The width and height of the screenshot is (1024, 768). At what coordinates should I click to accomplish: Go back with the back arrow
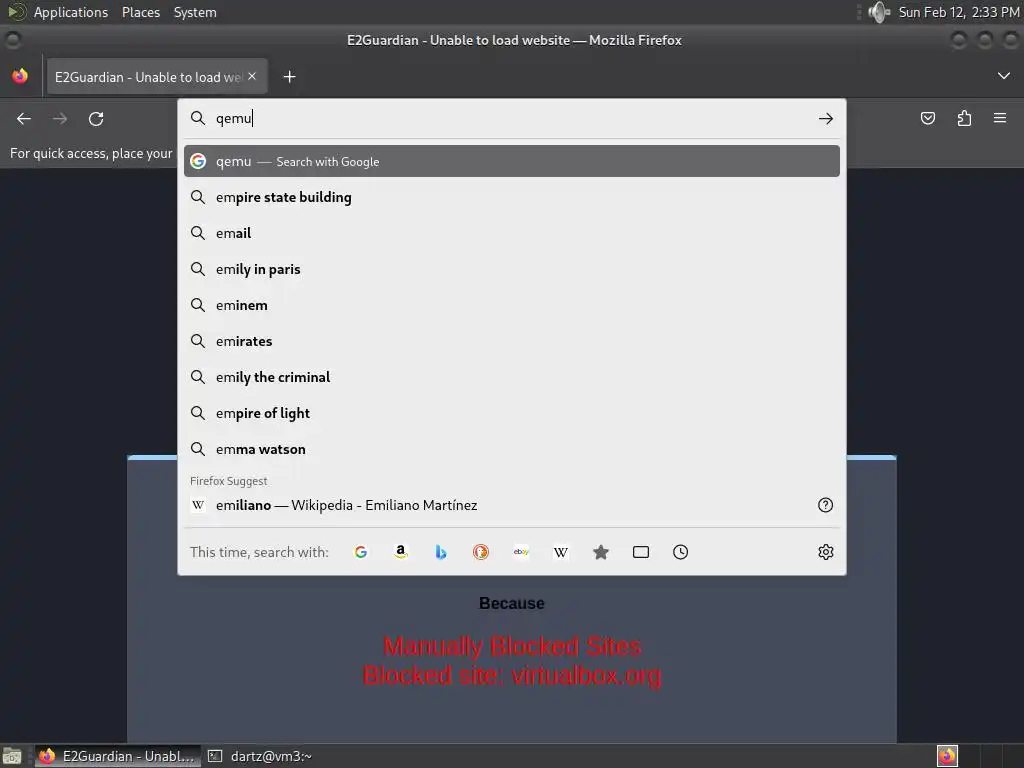(x=24, y=119)
